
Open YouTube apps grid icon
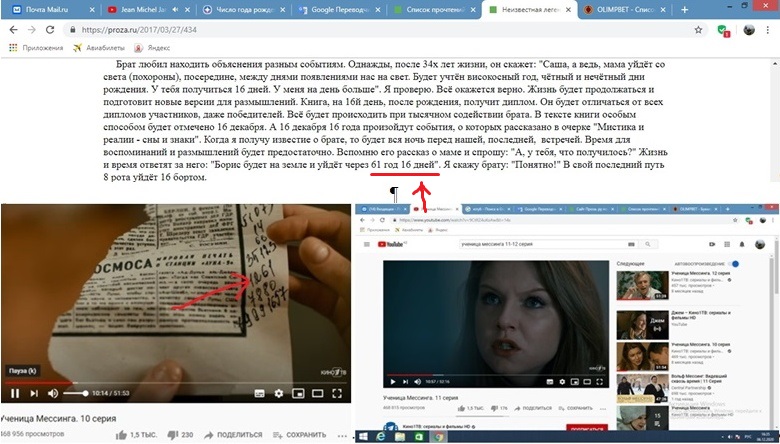point(727,244)
